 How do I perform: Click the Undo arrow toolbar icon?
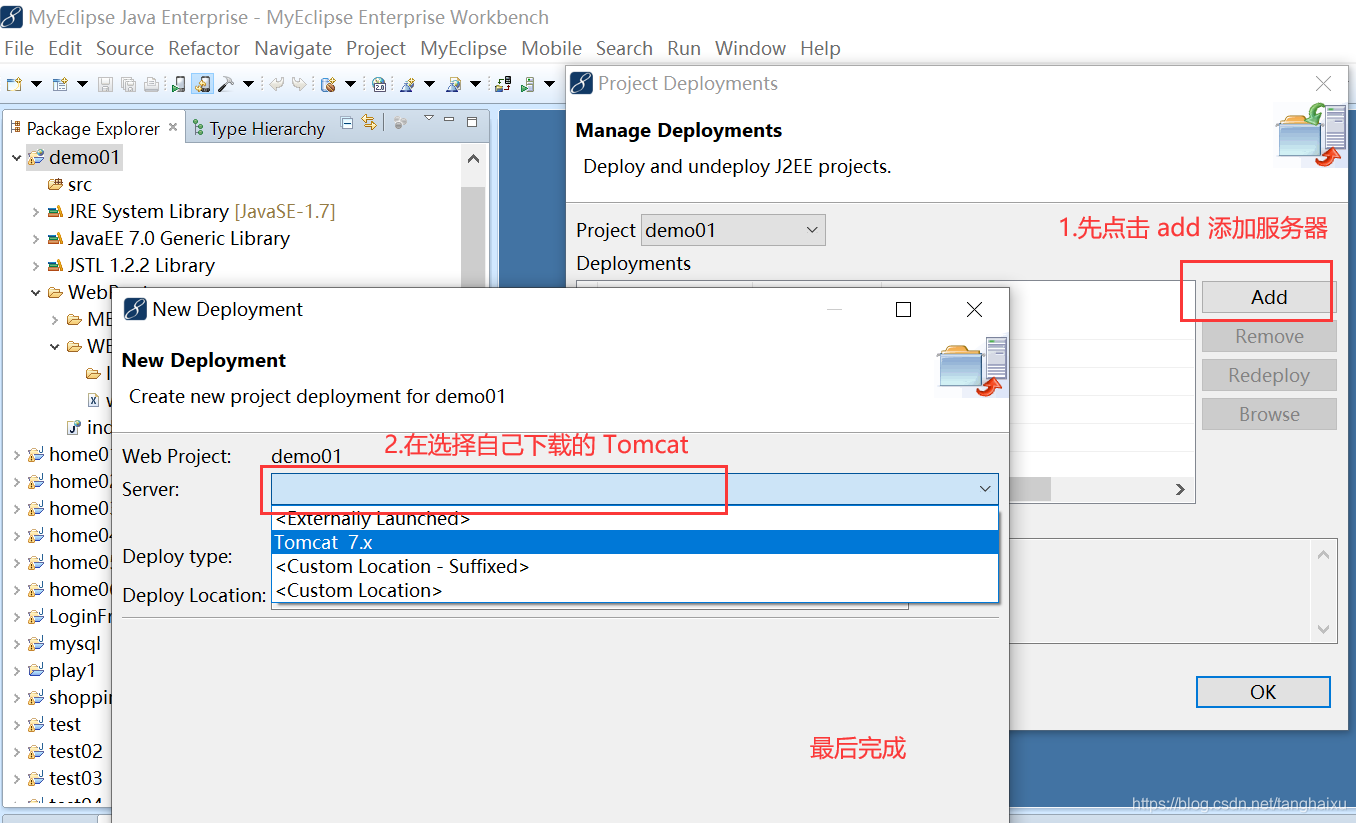click(x=276, y=84)
